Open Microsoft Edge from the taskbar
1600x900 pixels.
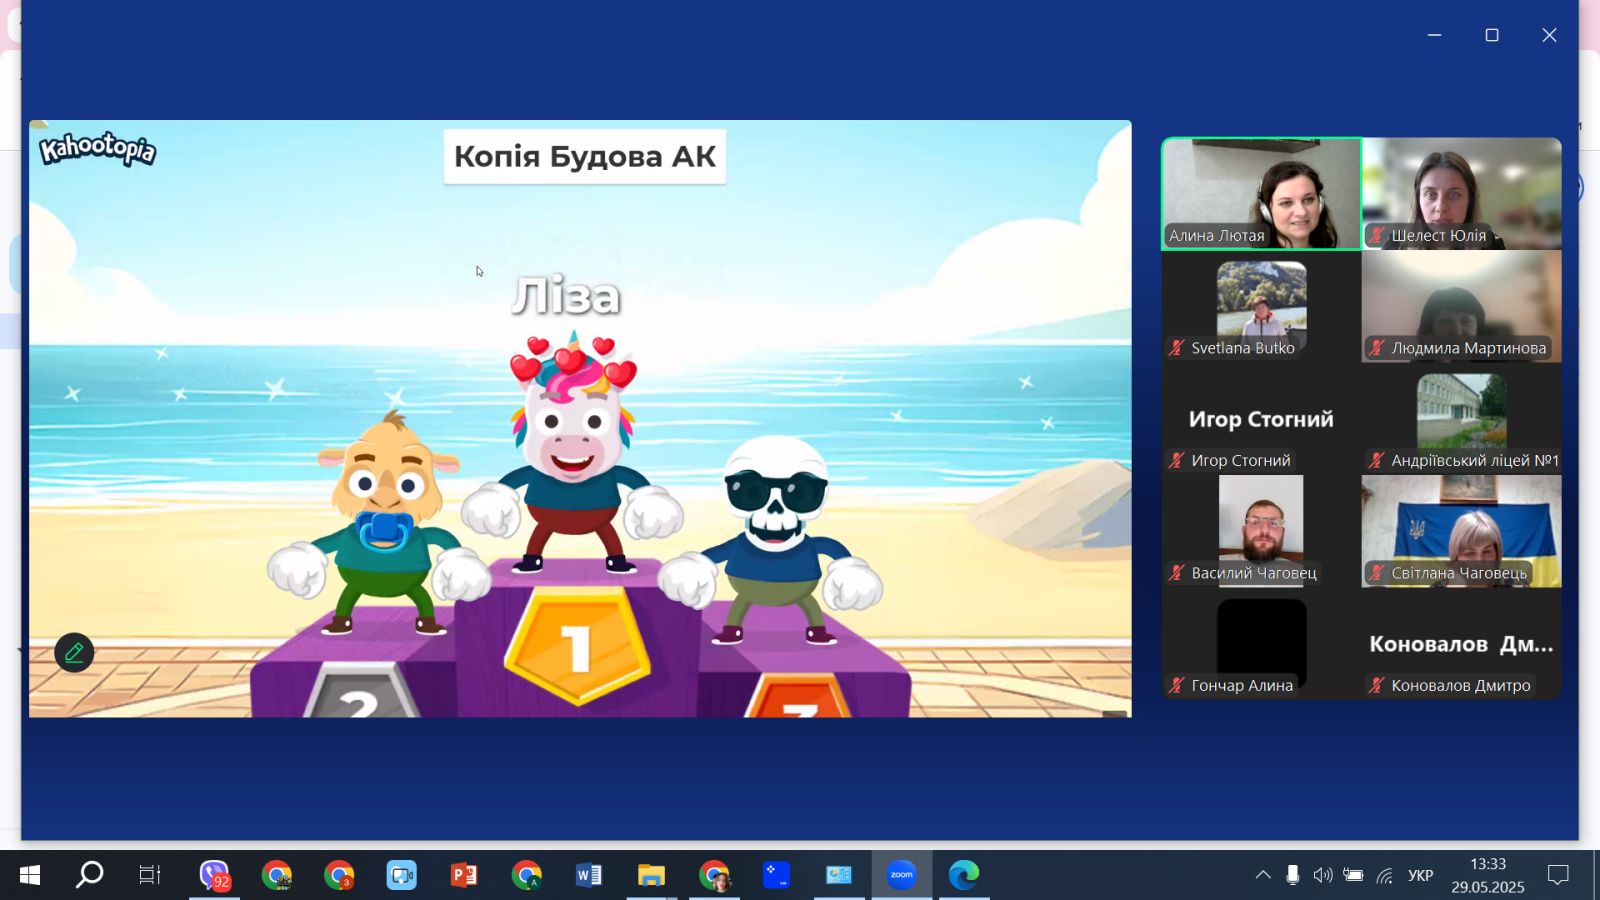pos(964,875)
